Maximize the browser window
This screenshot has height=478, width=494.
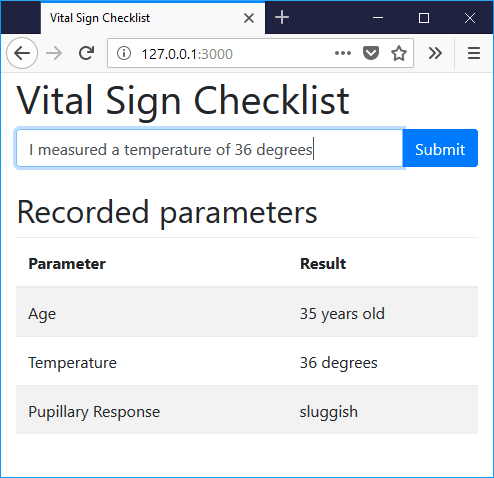point(424,18)
